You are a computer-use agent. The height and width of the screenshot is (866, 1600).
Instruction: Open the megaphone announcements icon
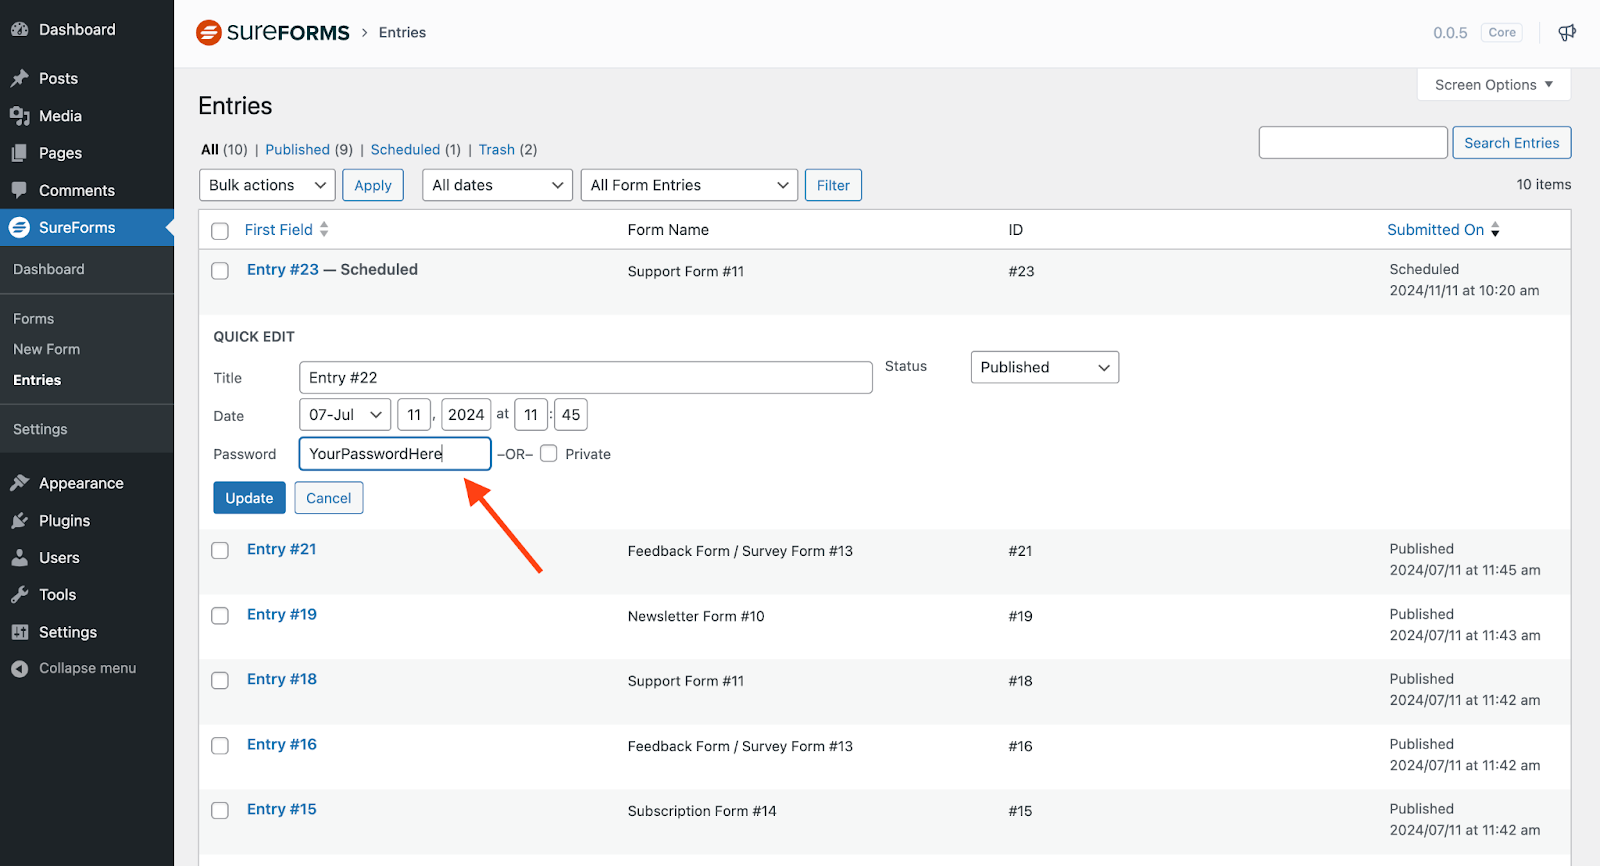(1567, 32)
